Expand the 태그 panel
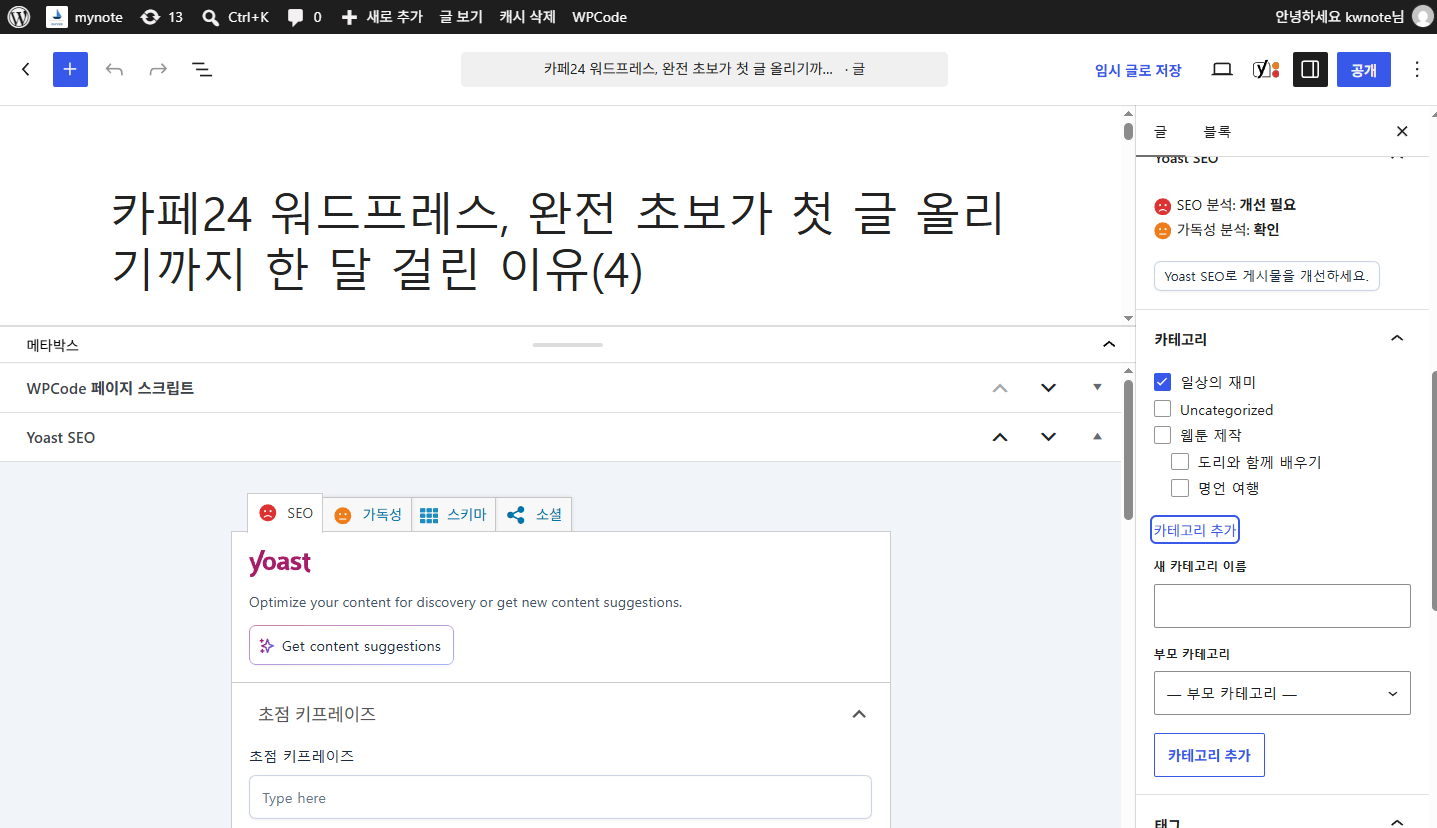This screenshot has width=1437, height=828. [1397, 822]
